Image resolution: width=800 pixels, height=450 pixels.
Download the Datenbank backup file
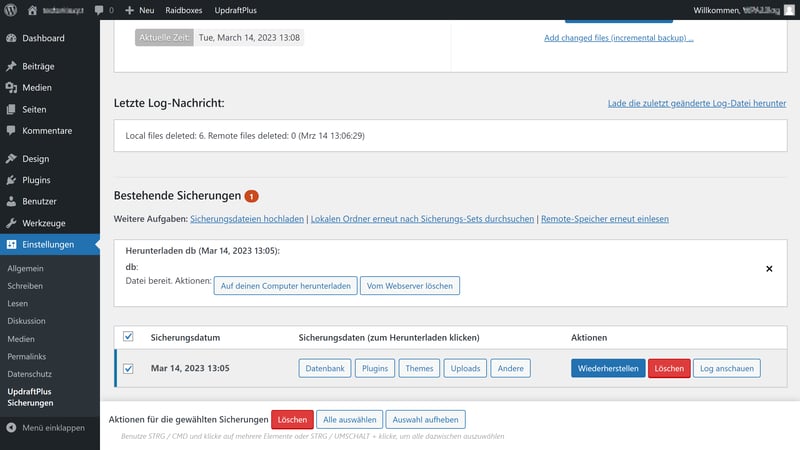click(325, 368)
